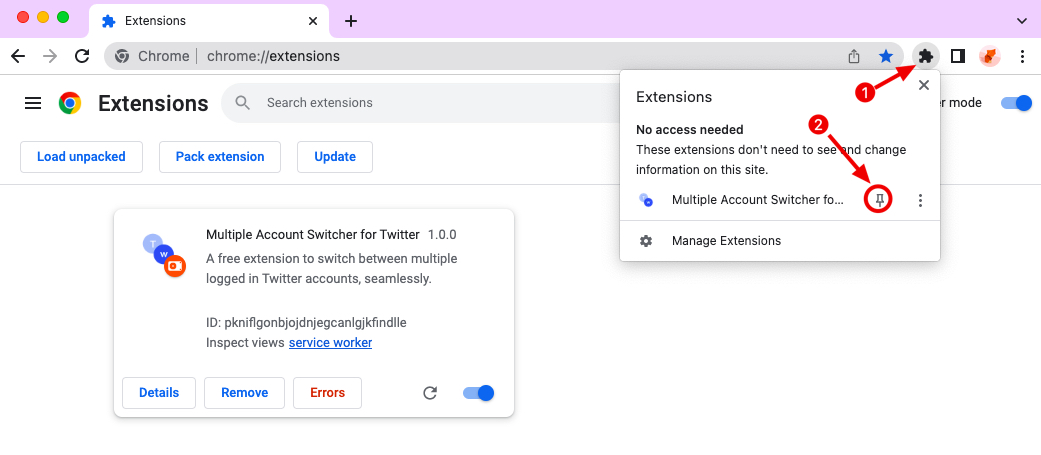Click the macOS green fullscreen button

[x=63, y=17]
